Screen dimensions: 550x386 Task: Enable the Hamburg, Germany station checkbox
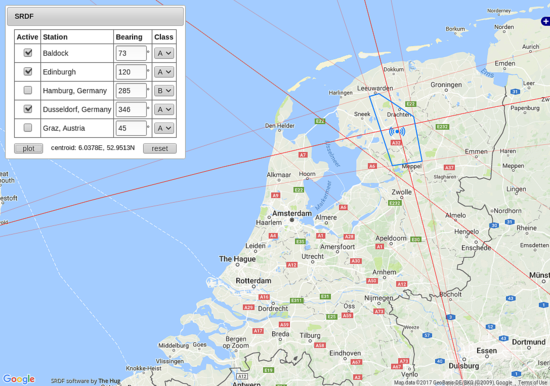28,90
